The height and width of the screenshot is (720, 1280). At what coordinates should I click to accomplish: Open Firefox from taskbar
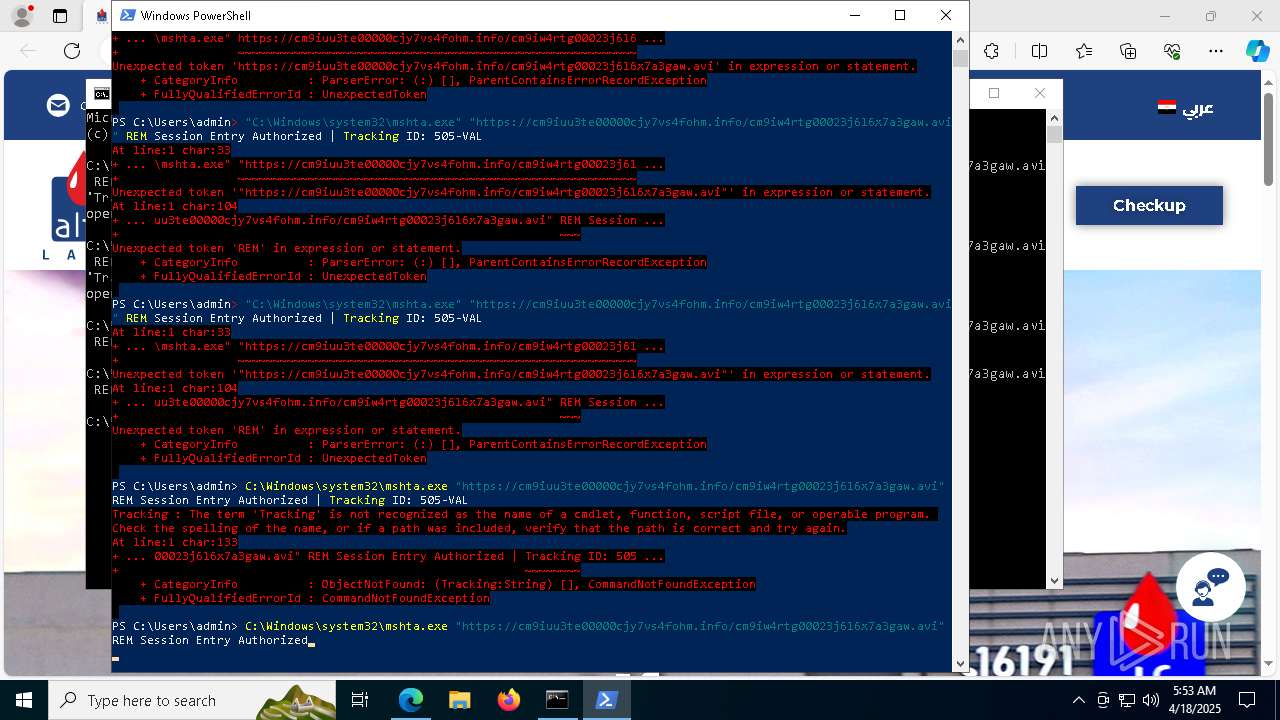[x=509, y=700]
